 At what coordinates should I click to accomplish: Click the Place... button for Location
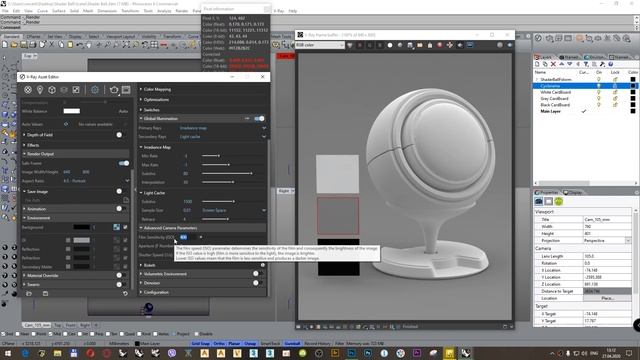607,298
